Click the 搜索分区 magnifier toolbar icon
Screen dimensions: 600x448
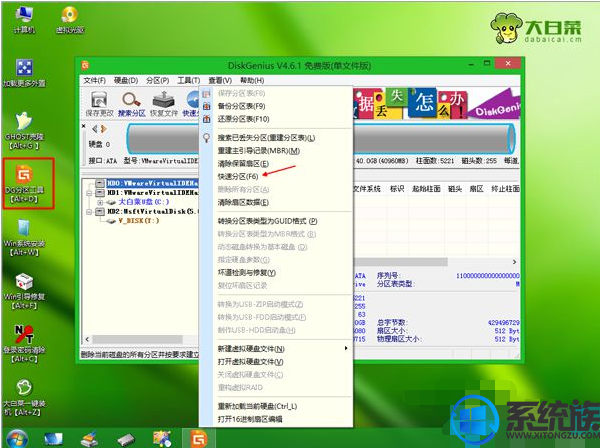coord(131,104)
